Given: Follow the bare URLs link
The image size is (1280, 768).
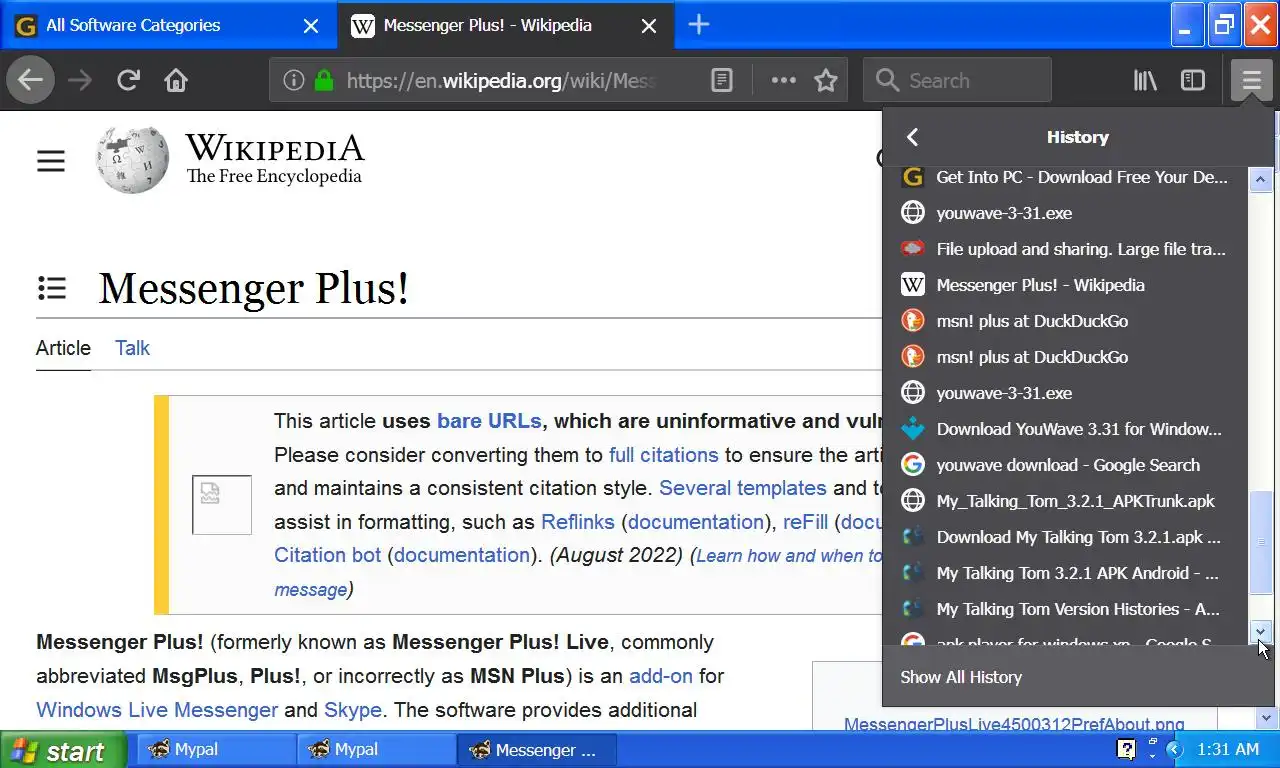Looking at the screenshot, I should (x=489, y=421).
